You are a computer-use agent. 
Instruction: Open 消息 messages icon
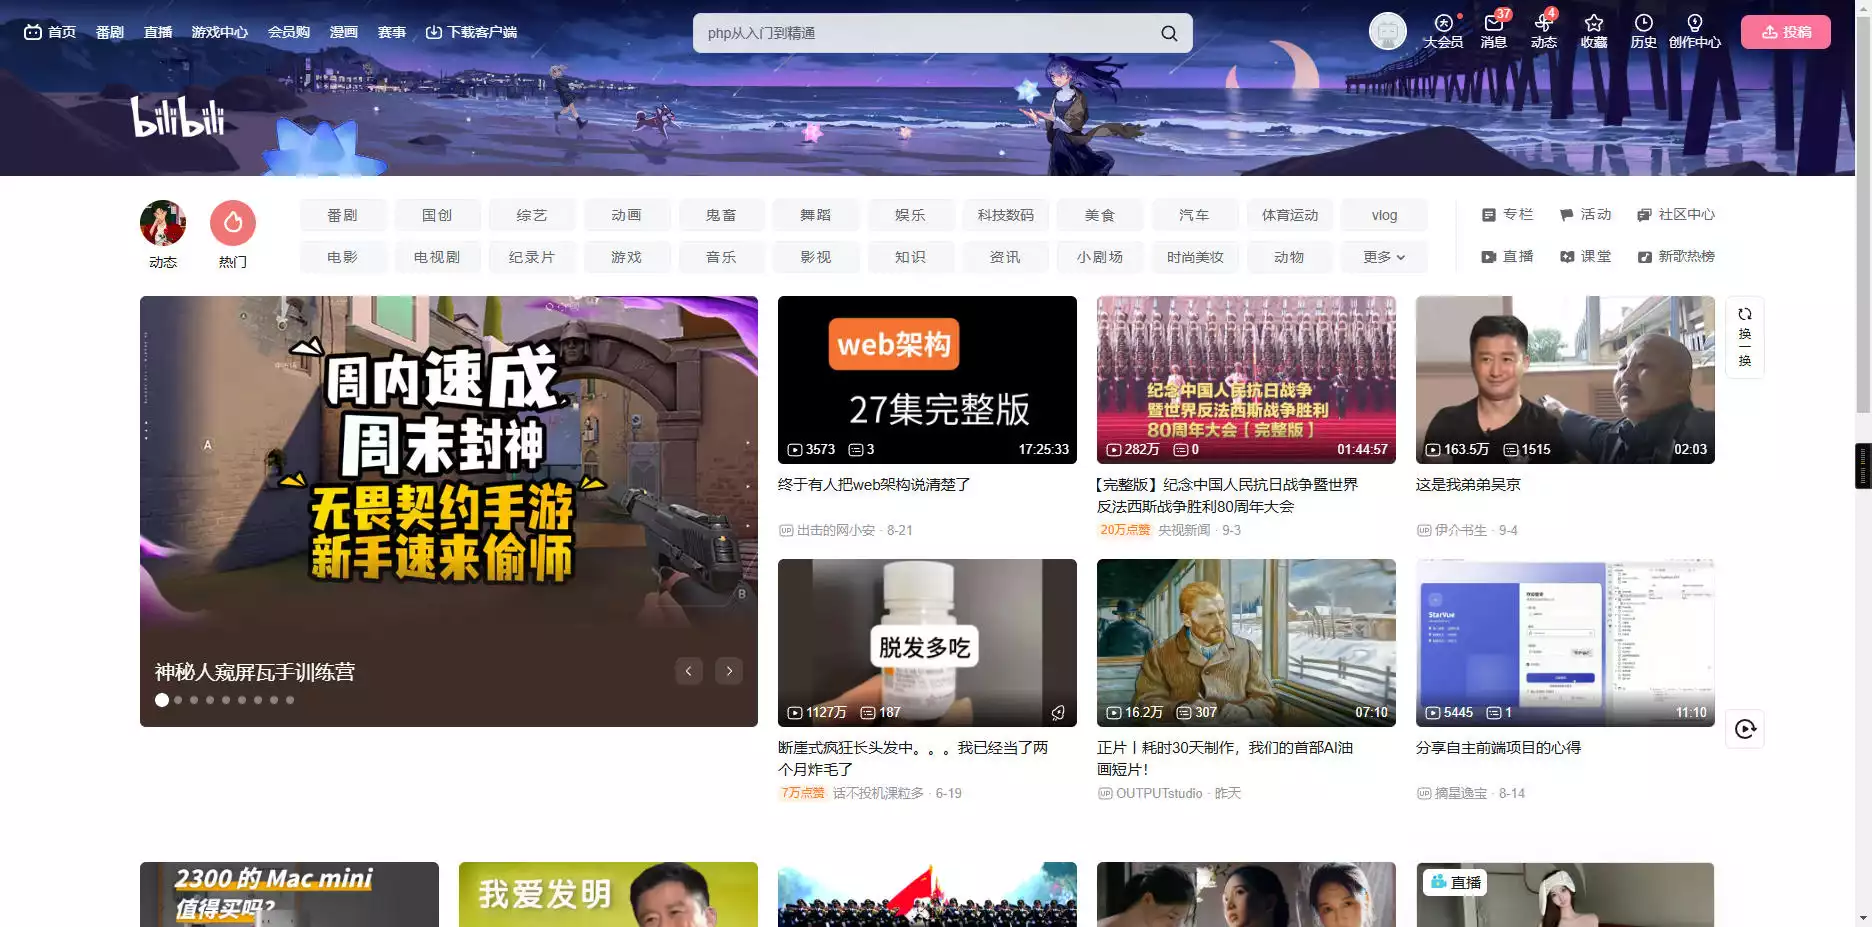pos(1494,31)
